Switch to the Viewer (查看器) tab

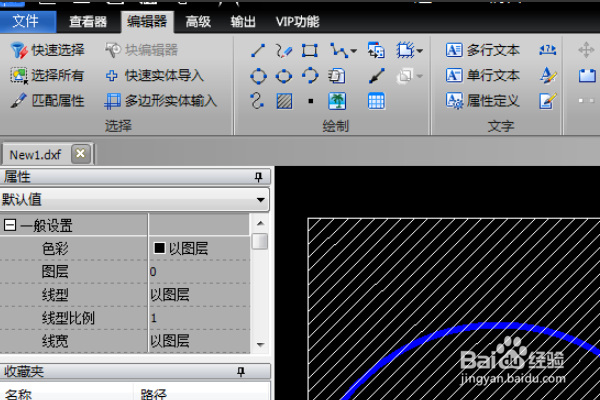coord(88,21)
